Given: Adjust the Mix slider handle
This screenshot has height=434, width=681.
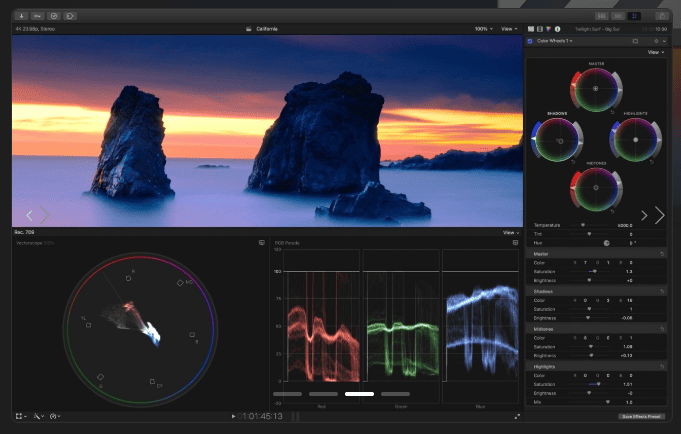Looking at the screenshot, I should click(x=607, y=402).
